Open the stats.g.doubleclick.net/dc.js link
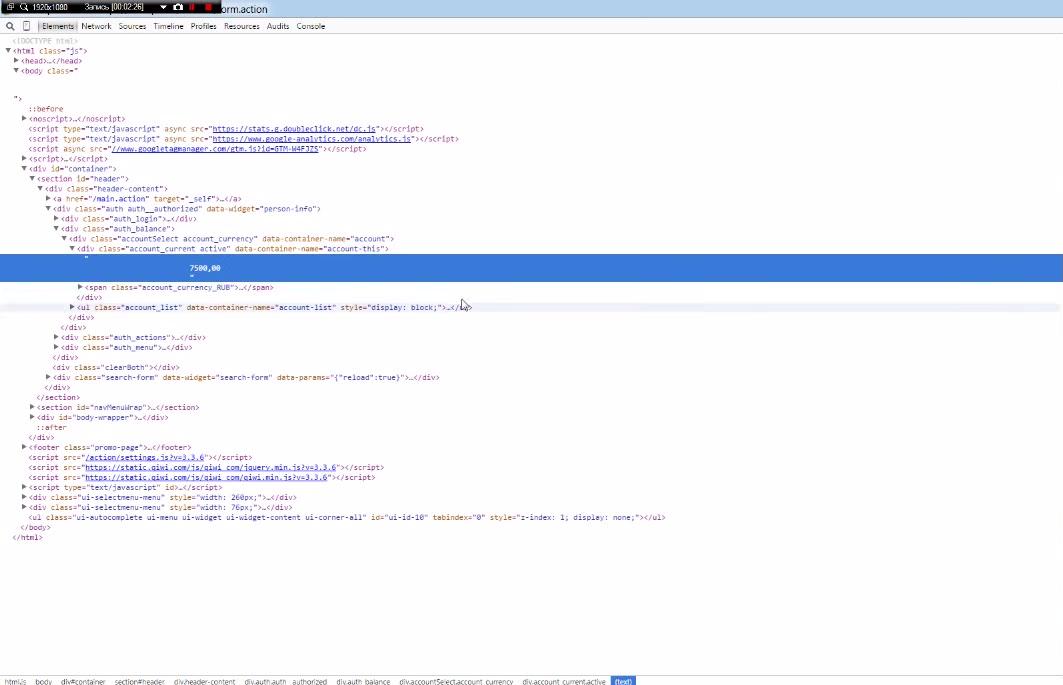 [294, 129]
